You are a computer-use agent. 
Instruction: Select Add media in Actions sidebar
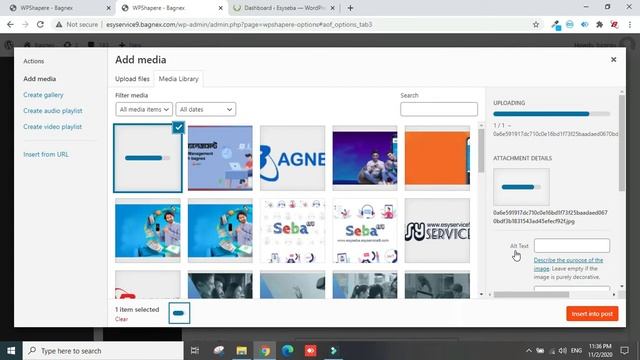pyautogui.click(x=40, y=79)
